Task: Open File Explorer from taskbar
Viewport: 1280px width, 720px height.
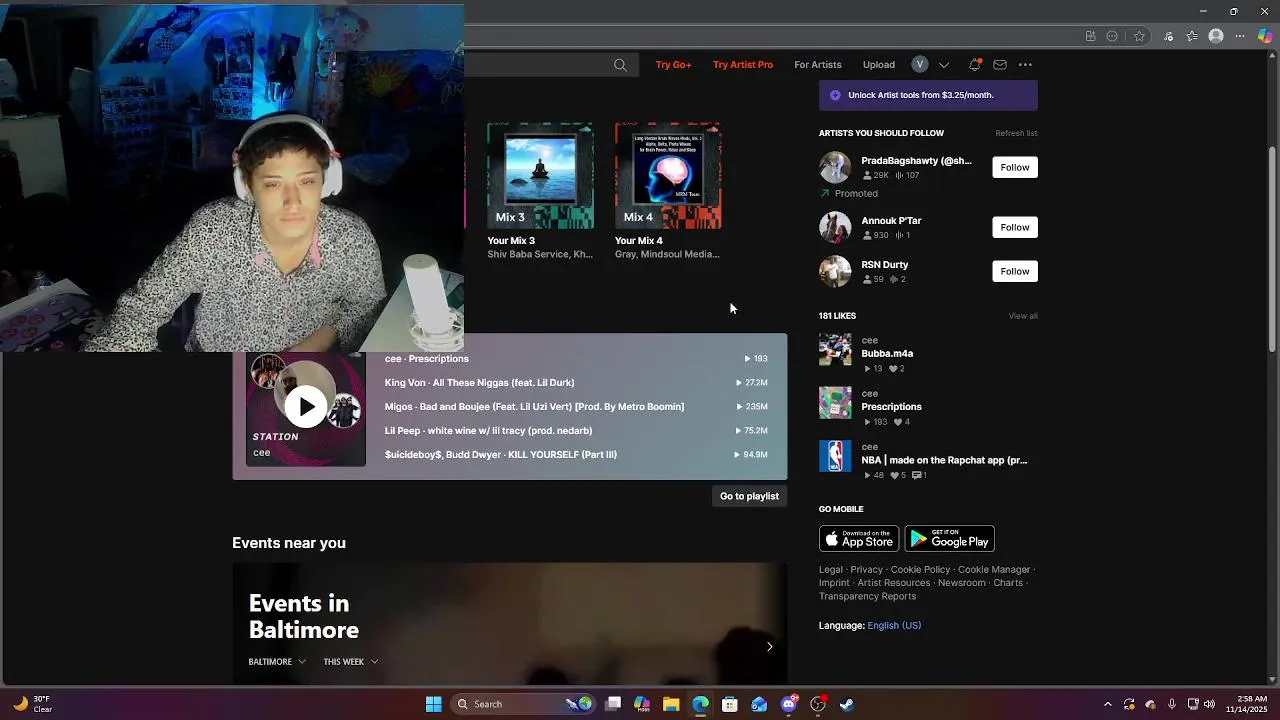Action: click(x=671, y=704)
